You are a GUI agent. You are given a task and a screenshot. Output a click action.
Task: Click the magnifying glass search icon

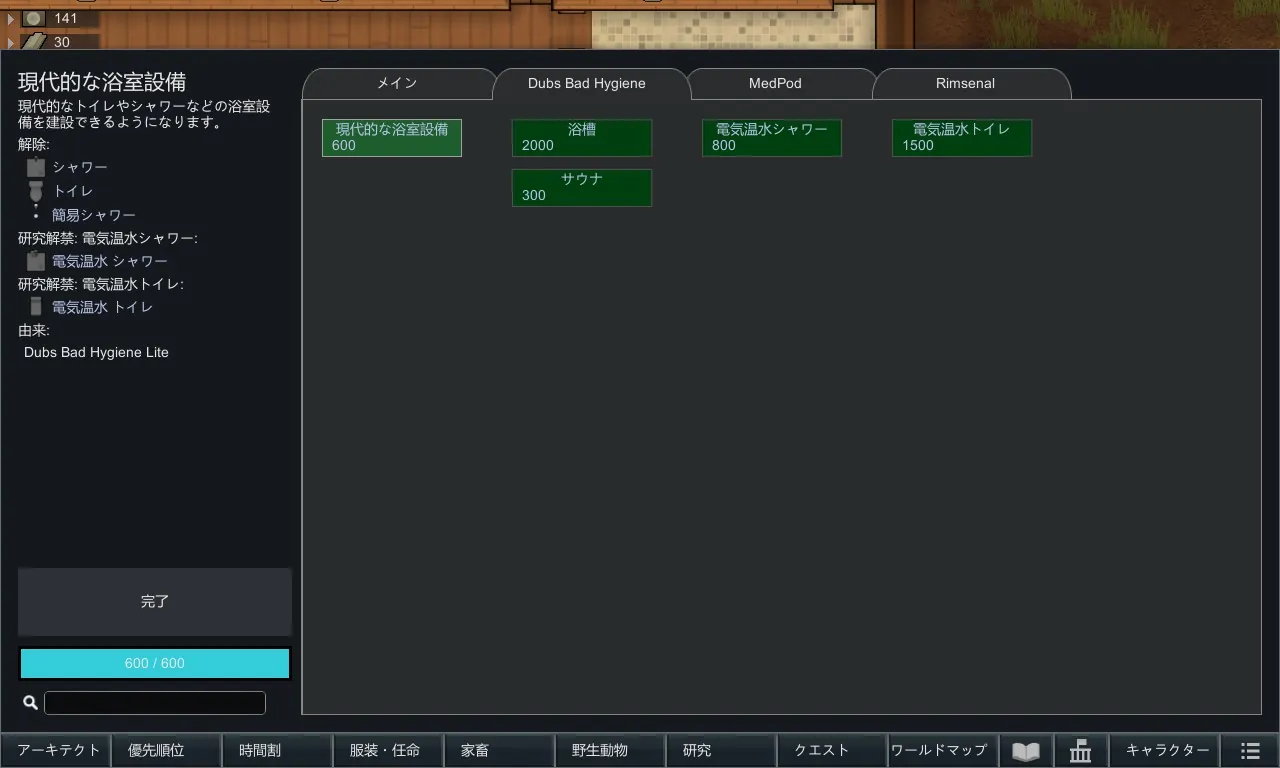pyautogui.click(x=30, y=703)
